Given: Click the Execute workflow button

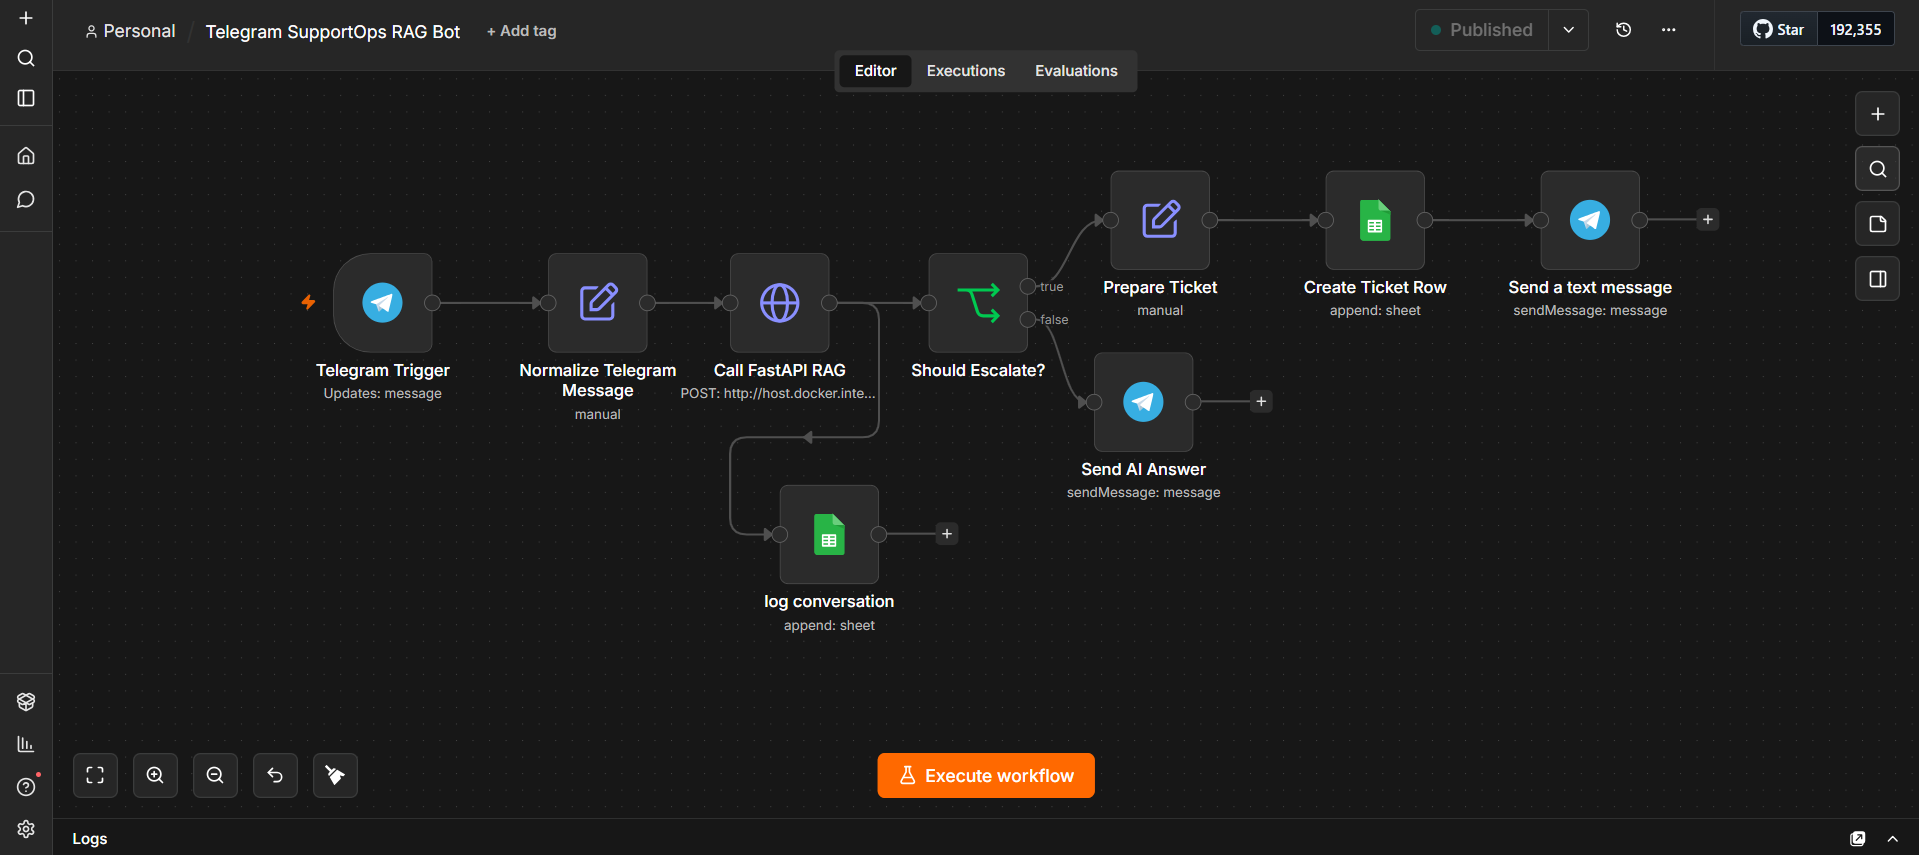Looking at the screenshot, I should point(986,776).
